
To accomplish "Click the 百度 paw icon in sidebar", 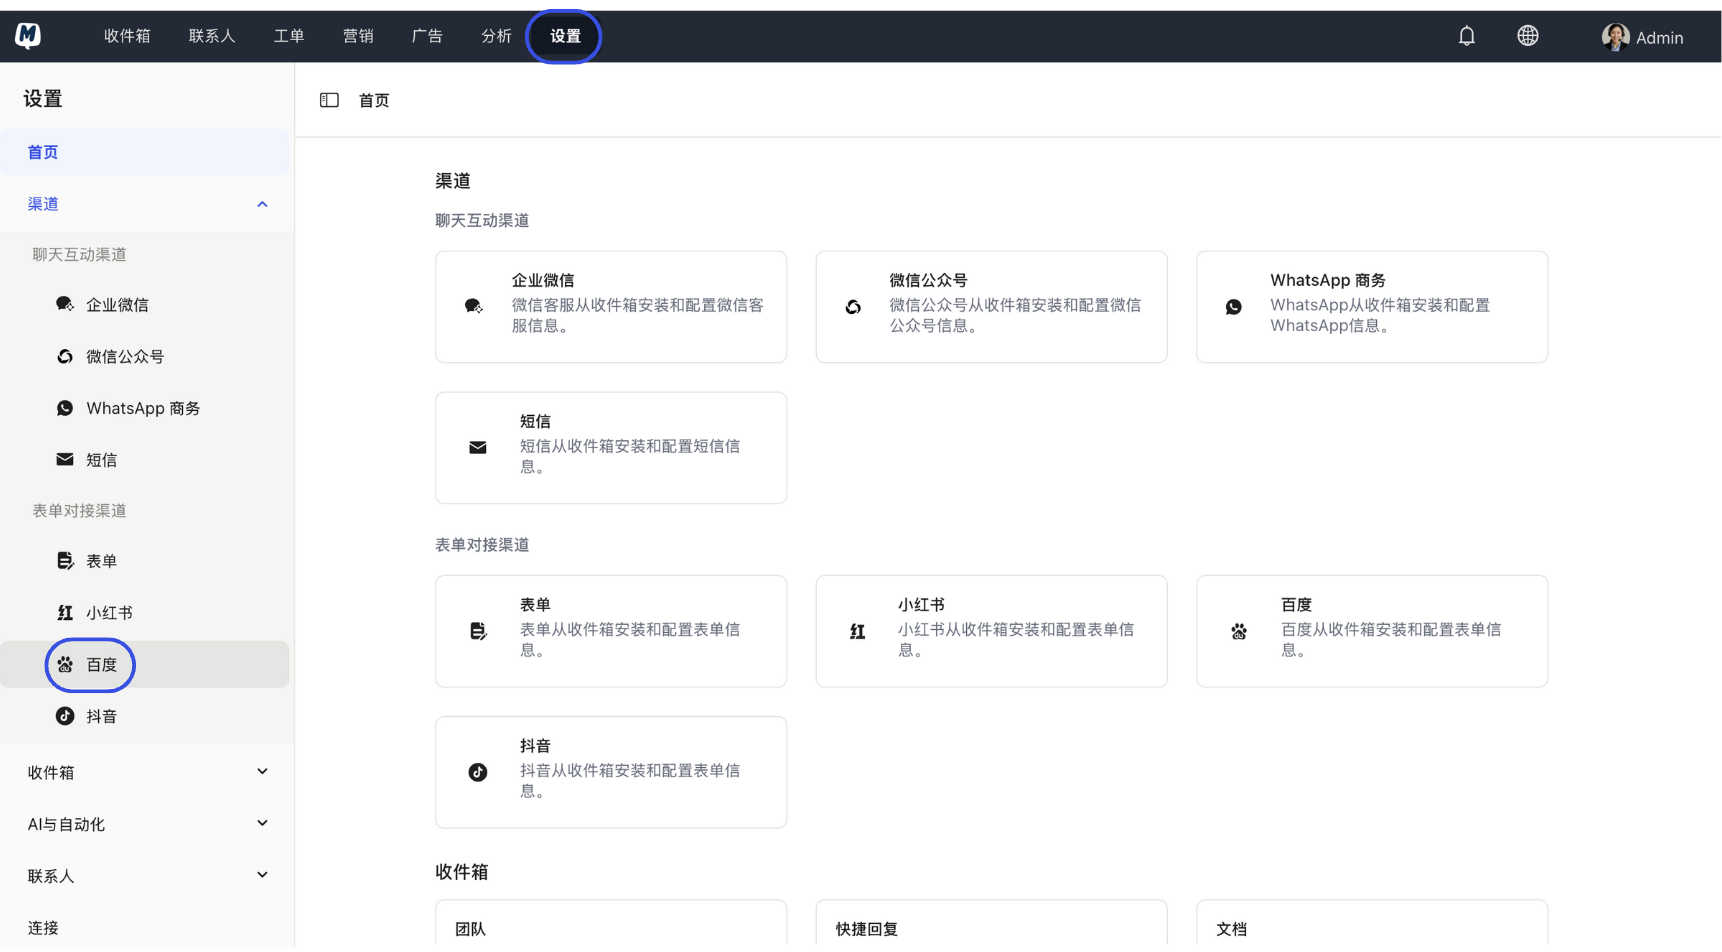I will (64, 664).
